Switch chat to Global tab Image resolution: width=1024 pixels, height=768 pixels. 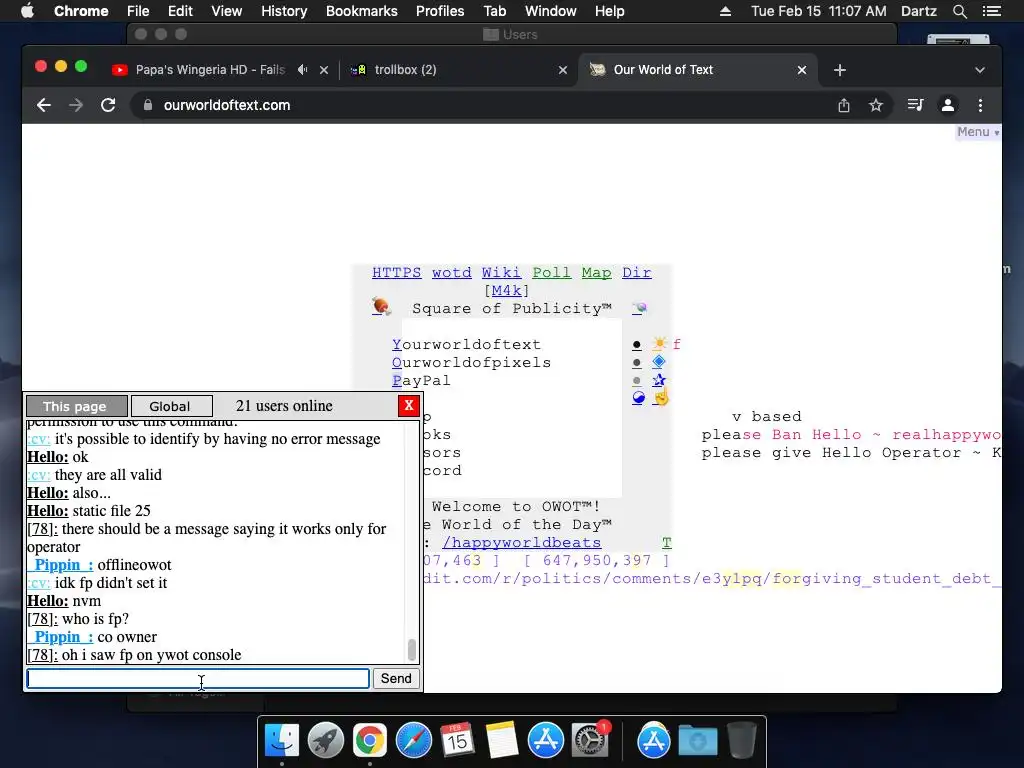click(x=171, y=406)
